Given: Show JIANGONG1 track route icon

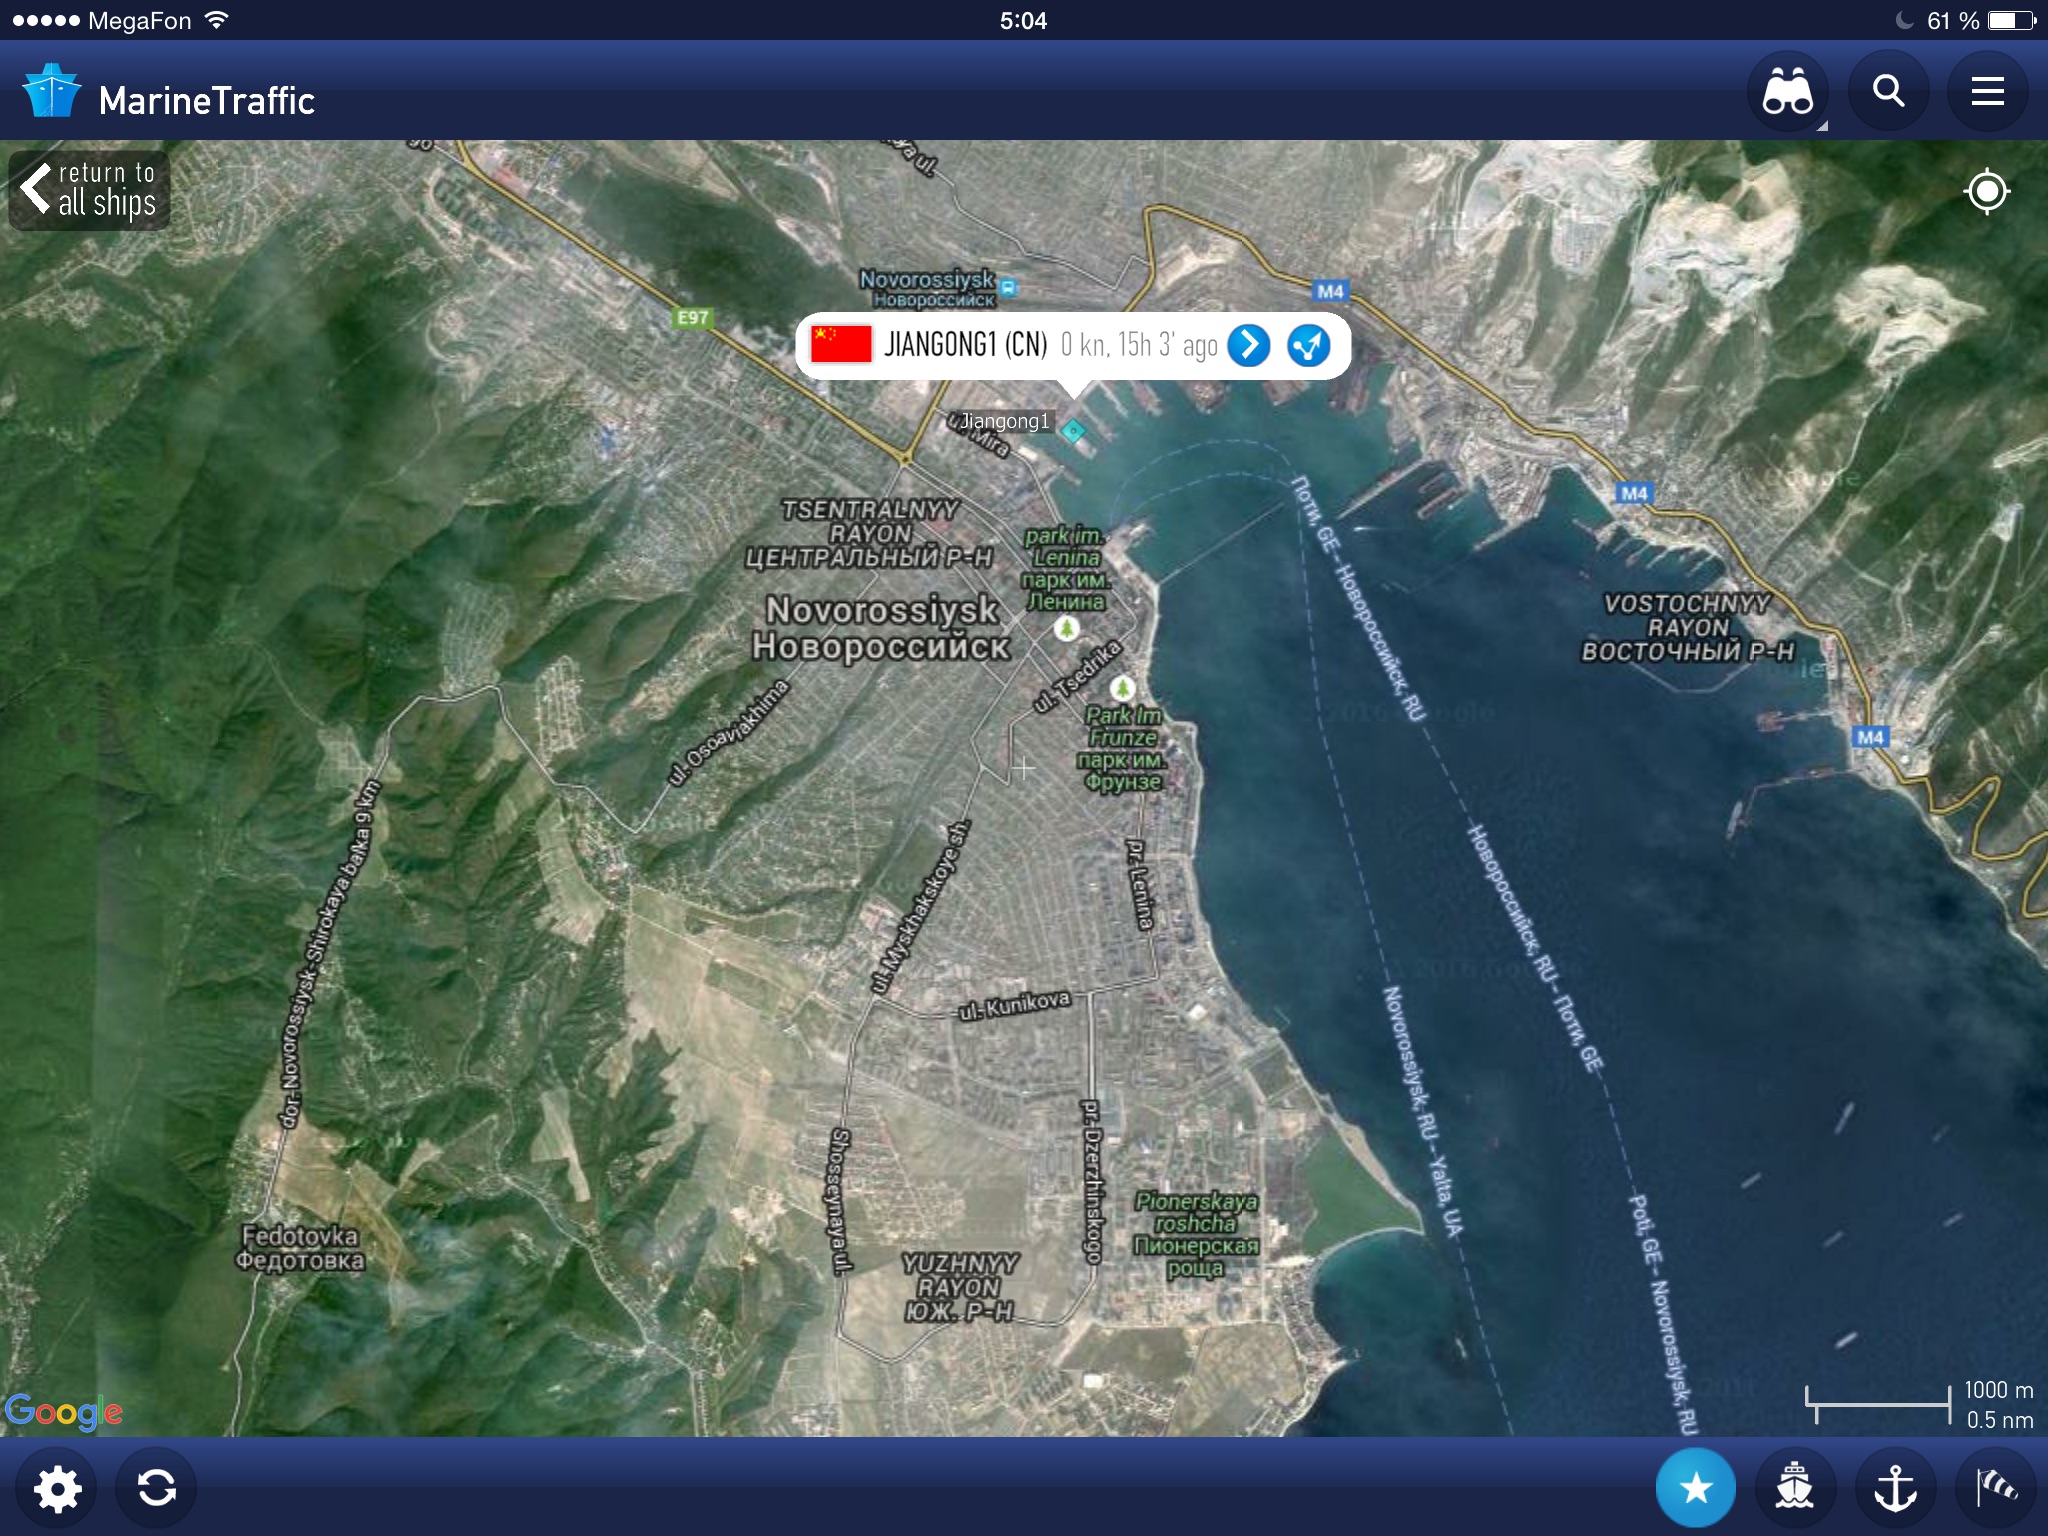Looking at the screenshot, I should click(1309, 346).
